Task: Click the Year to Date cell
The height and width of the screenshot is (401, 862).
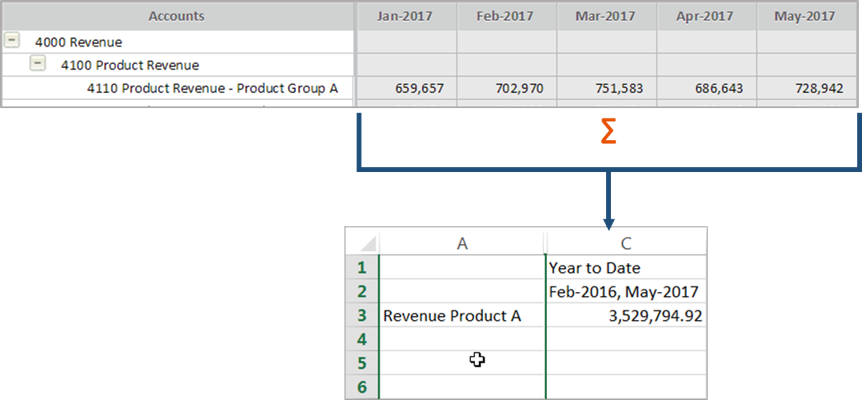Action: point(626,267)
